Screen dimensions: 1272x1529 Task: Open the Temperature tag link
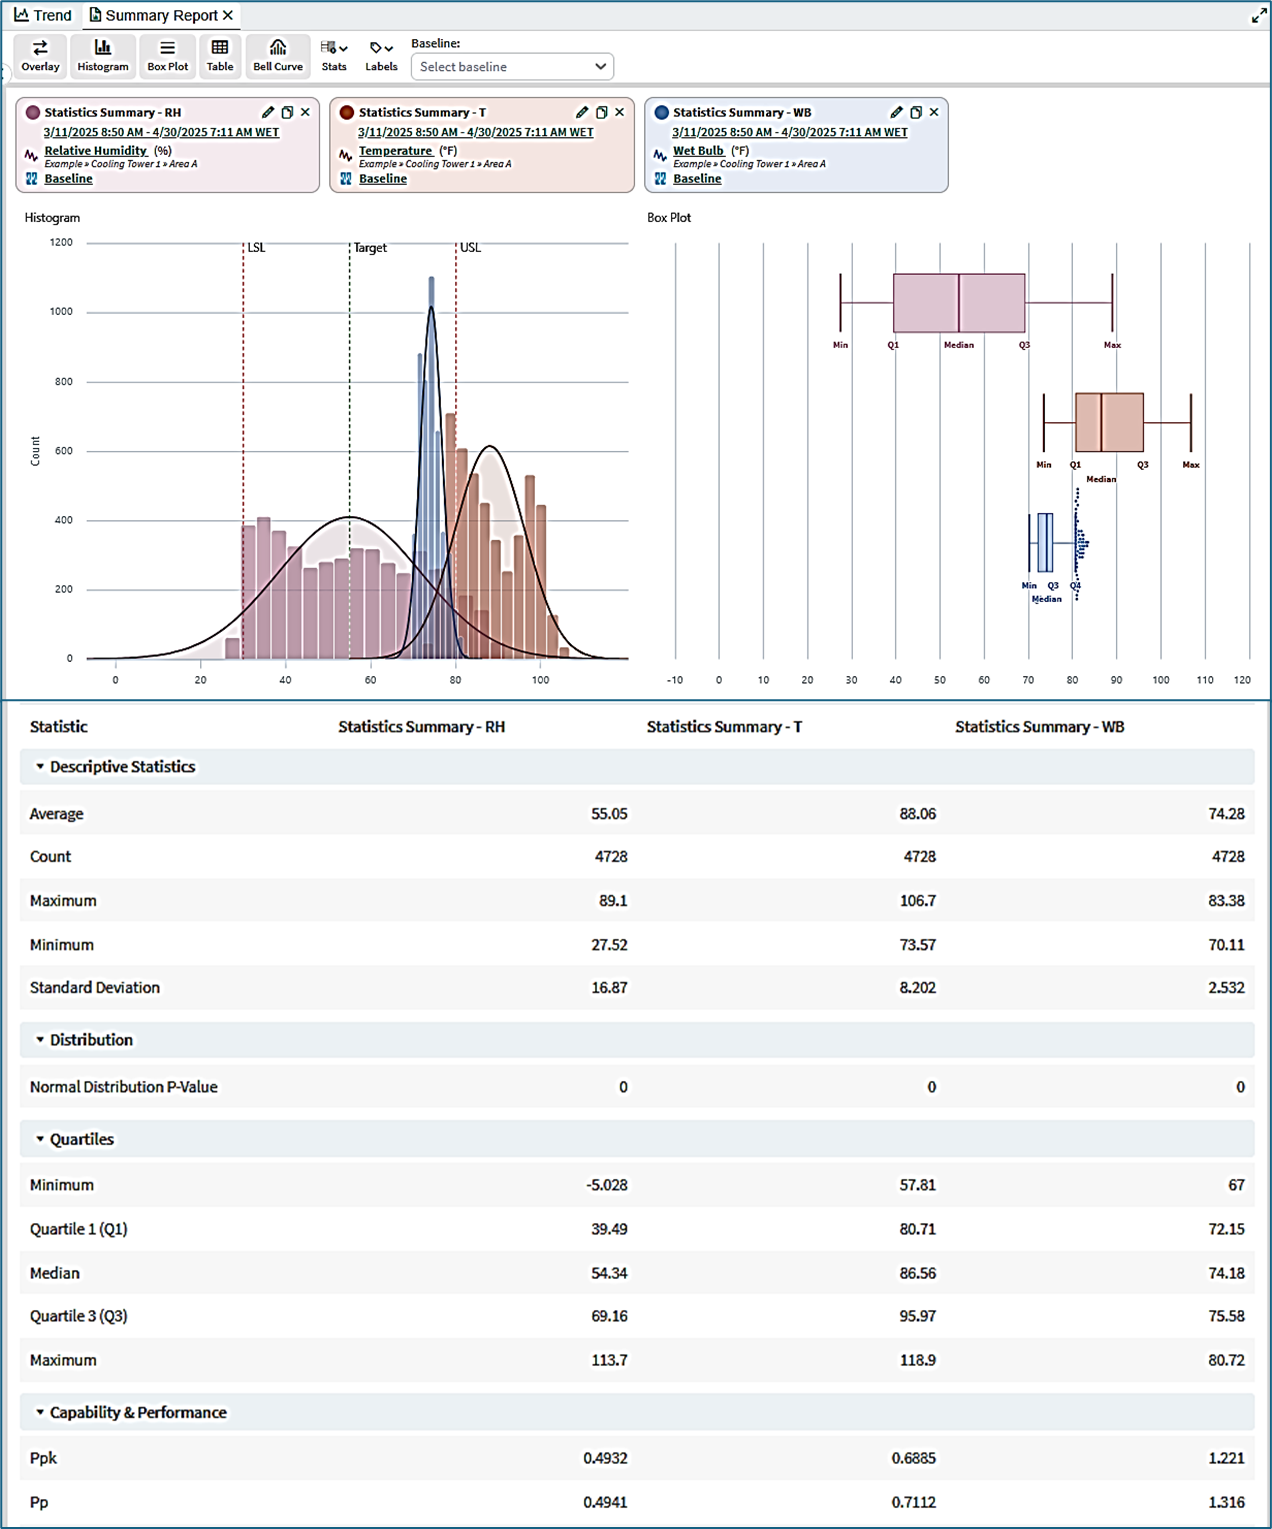[x=395, y=151]
